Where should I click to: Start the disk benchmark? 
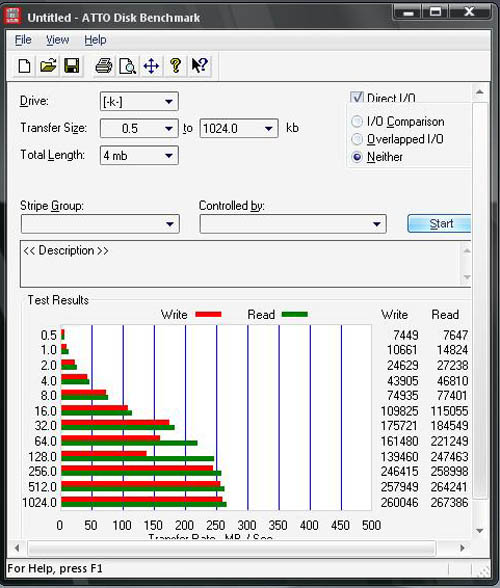click(439, 224)
